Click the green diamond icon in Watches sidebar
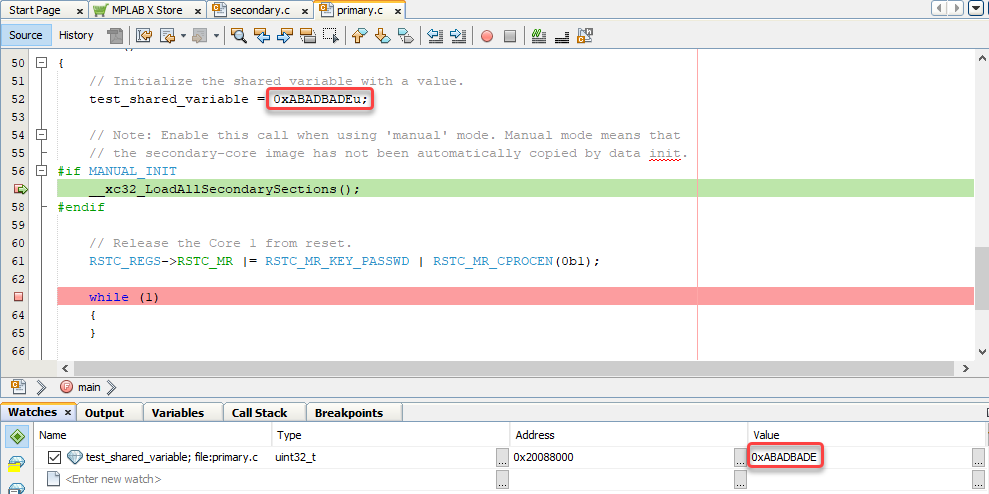 point(16,437)
